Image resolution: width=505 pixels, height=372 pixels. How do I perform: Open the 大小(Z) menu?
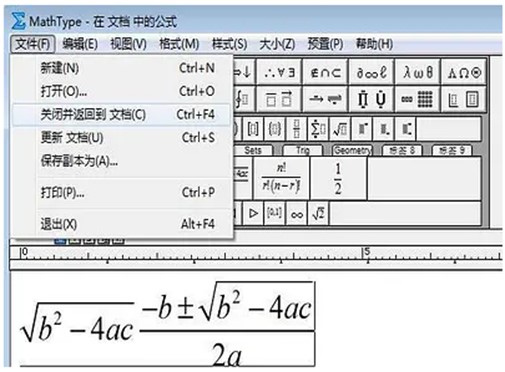pyautogui.click(x=277, y=44)
